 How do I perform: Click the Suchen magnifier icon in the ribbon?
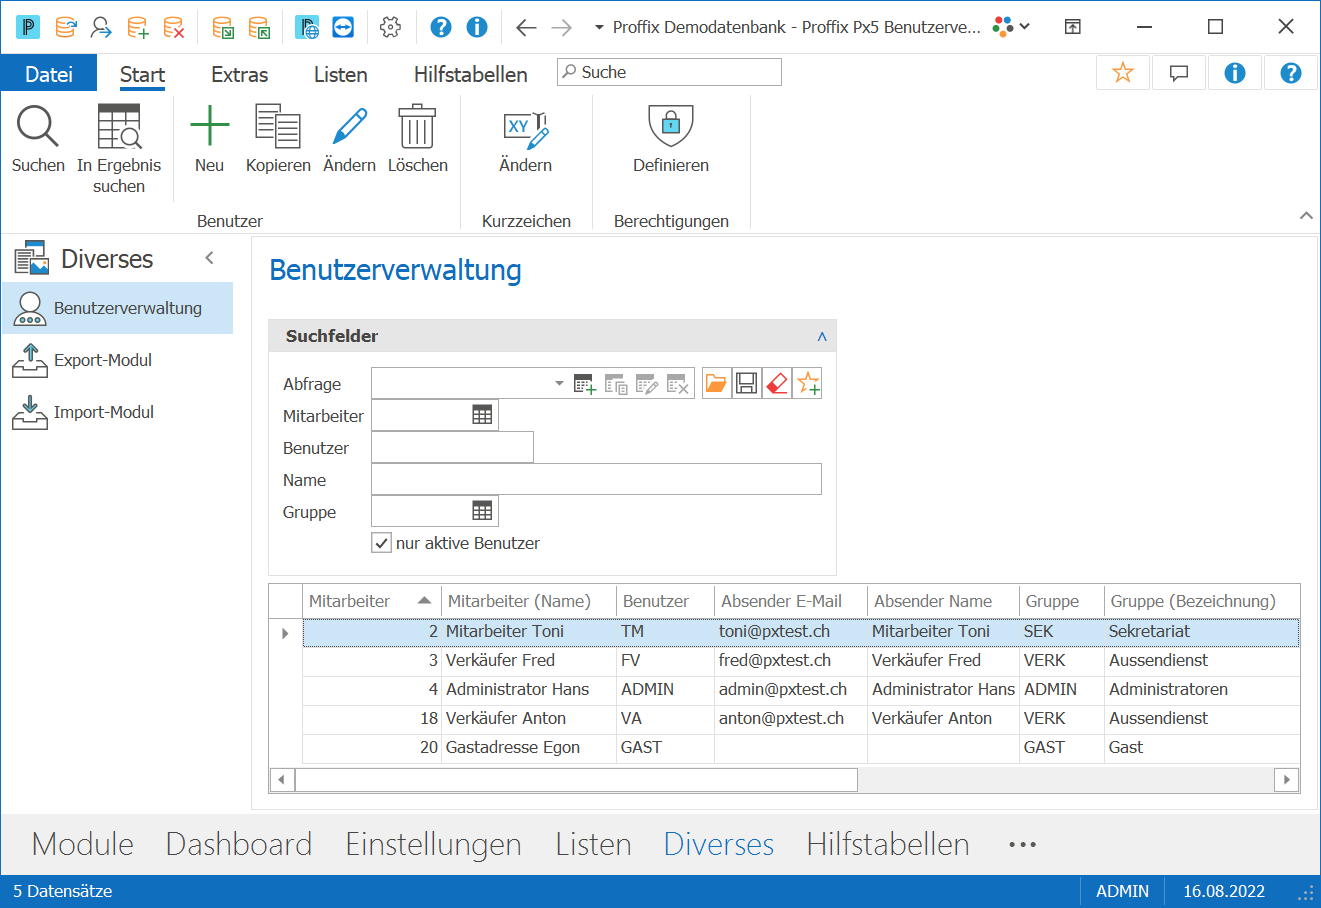coord(38,127)
